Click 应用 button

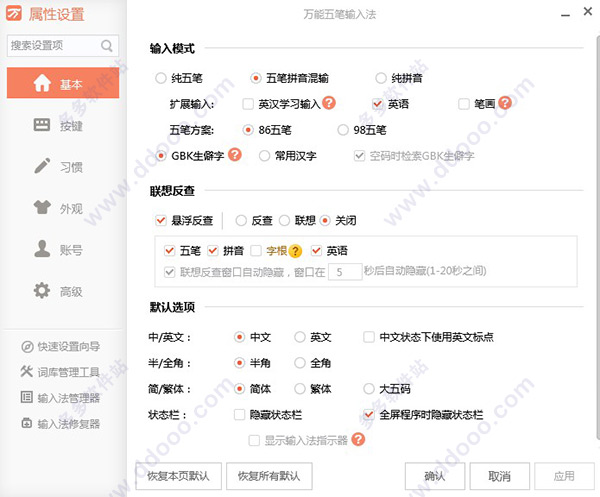pos(564,476)
